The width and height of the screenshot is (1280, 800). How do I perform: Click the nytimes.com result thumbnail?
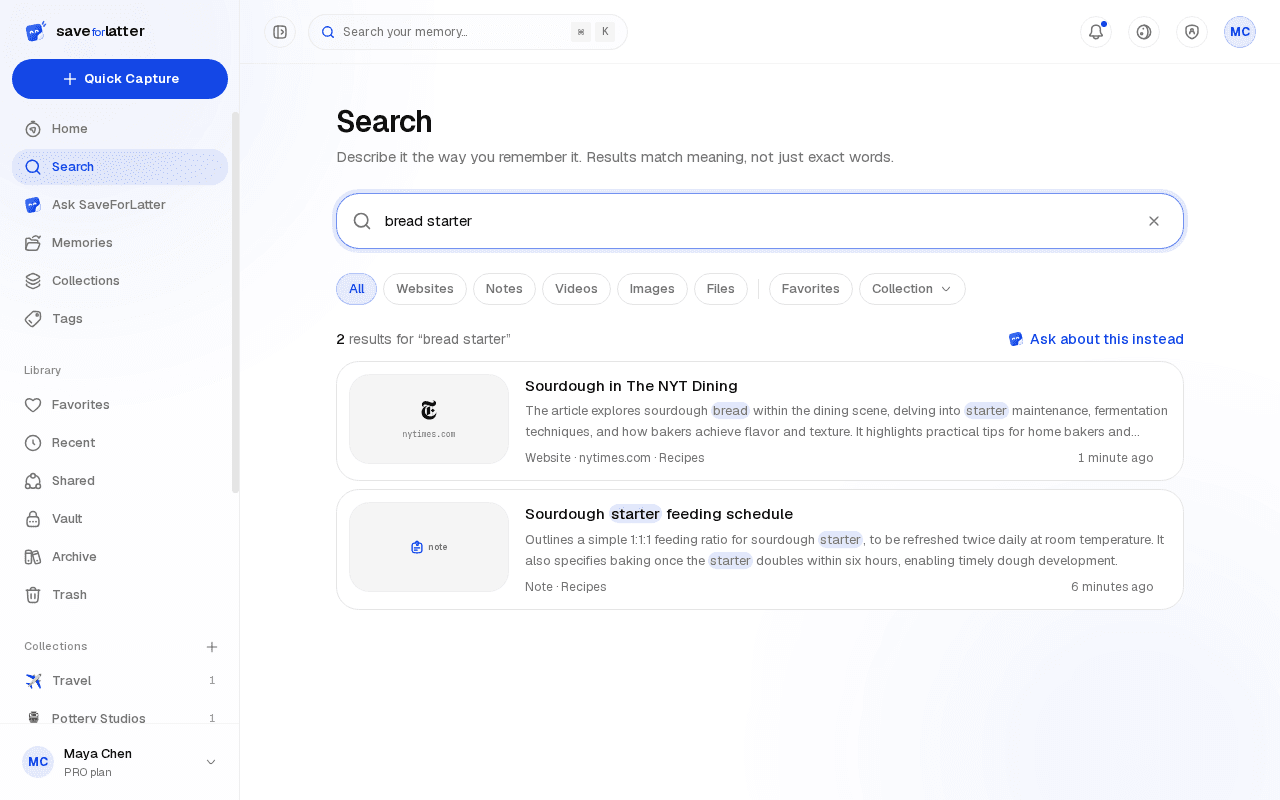(429, 419)
